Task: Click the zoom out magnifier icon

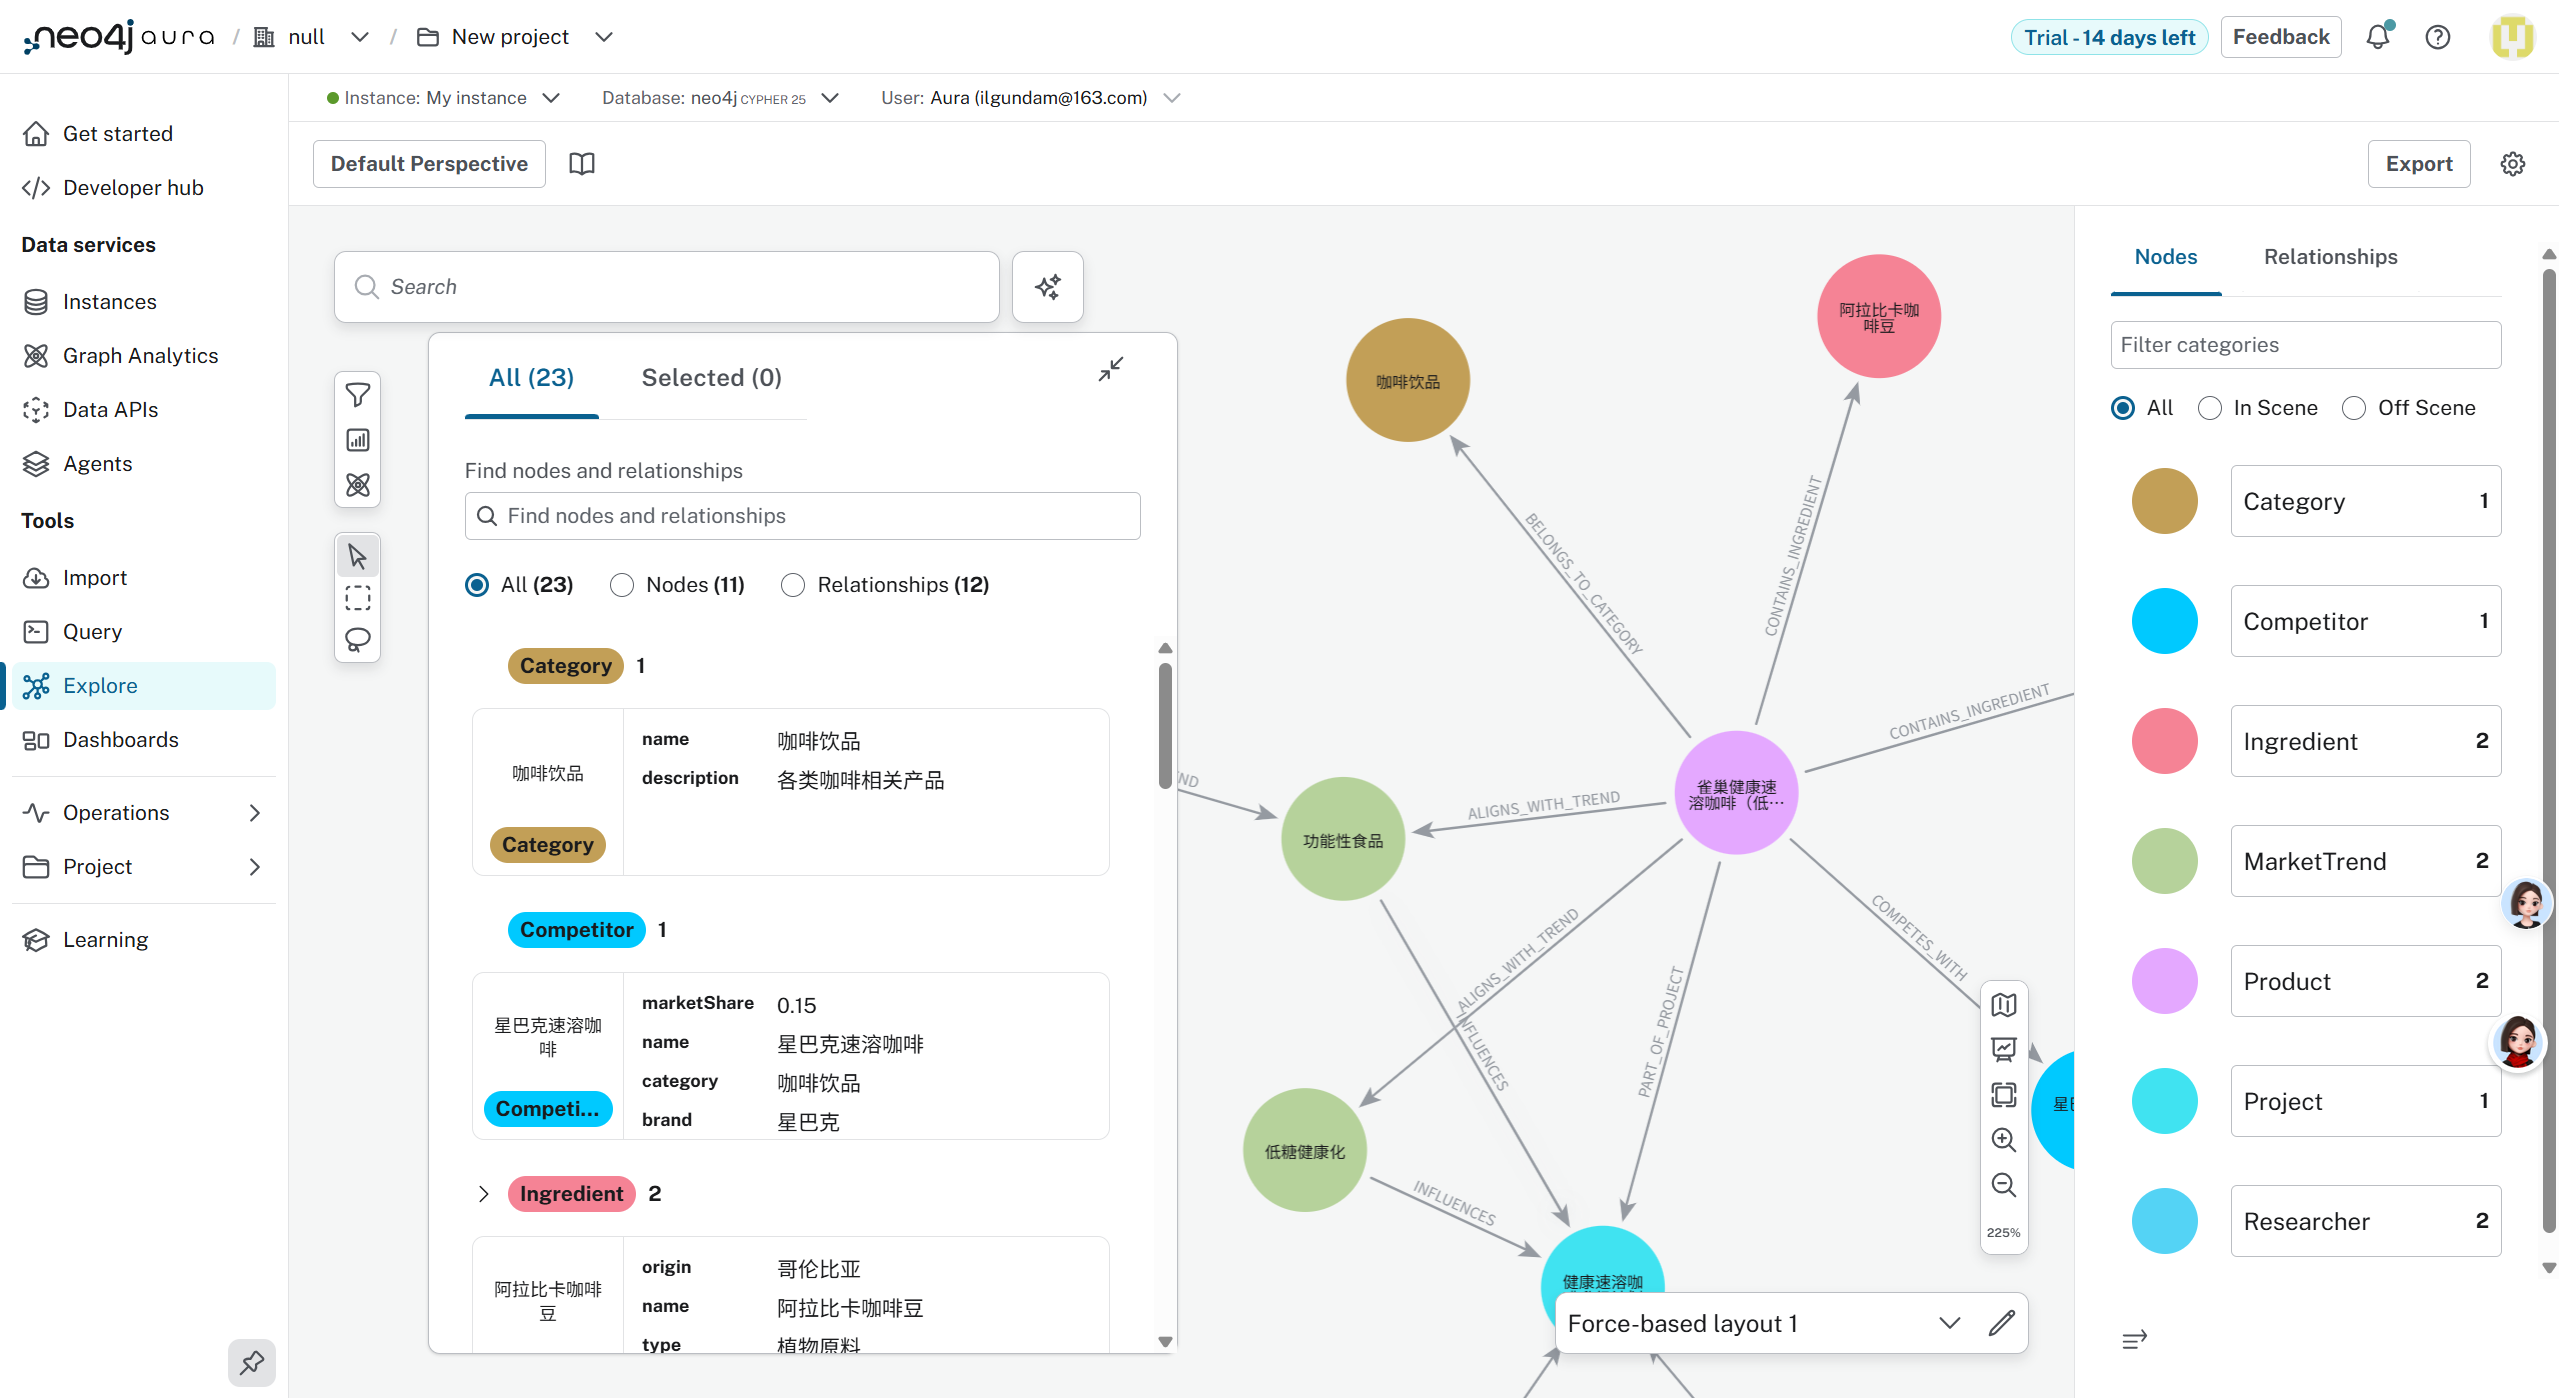Action: click(2003, 1185)
